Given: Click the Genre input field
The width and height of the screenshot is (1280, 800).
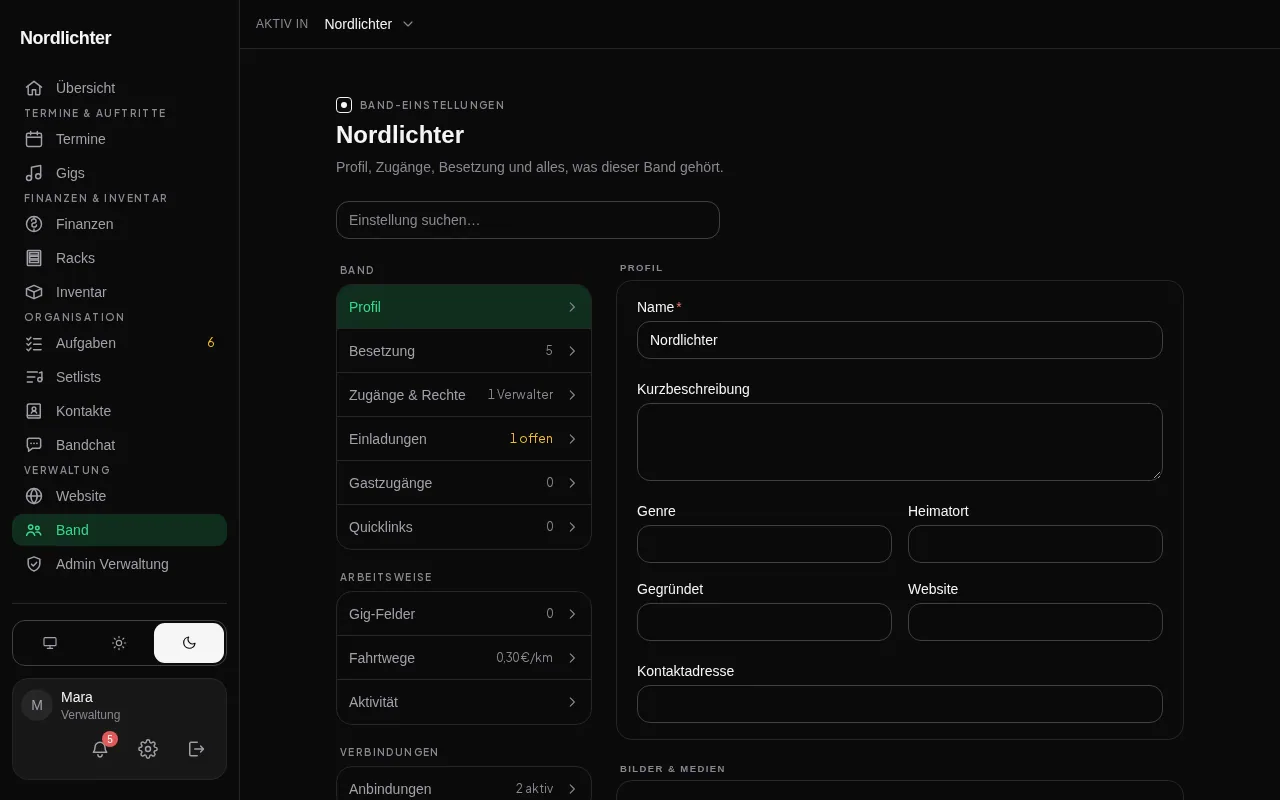Looking at the screenshot, I should (764, 544).
